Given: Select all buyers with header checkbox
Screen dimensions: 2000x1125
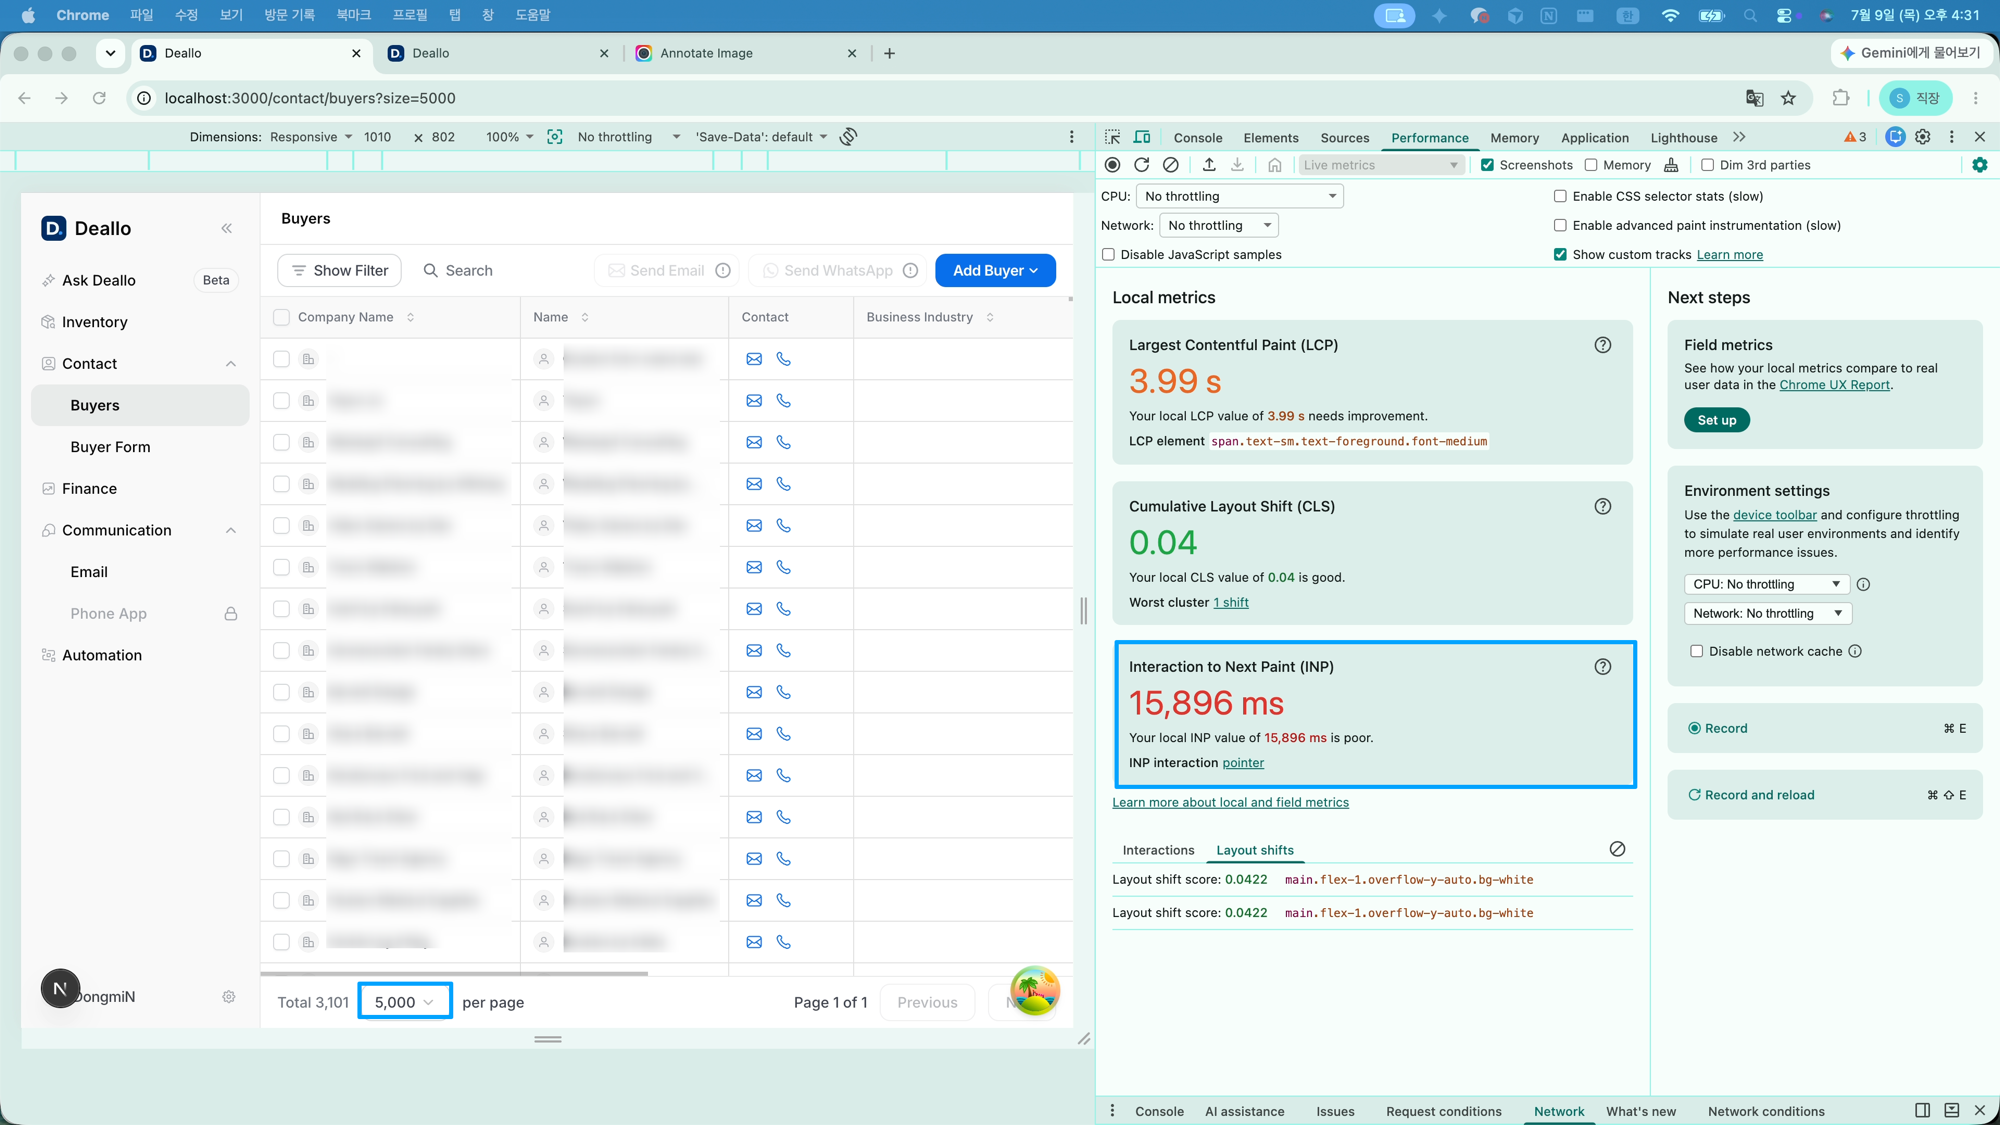Looking at the screenshot, I should click(281, 317).
